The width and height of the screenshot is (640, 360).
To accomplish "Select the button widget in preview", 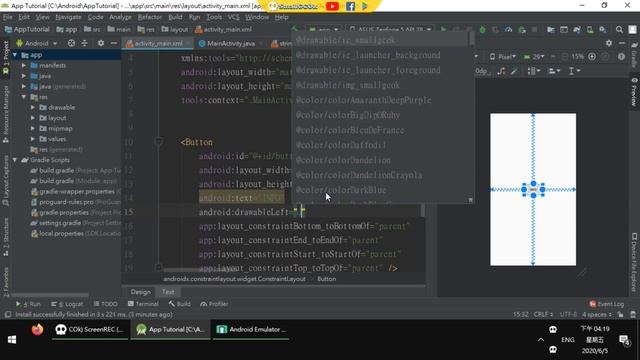I will [x=533, y=190].
